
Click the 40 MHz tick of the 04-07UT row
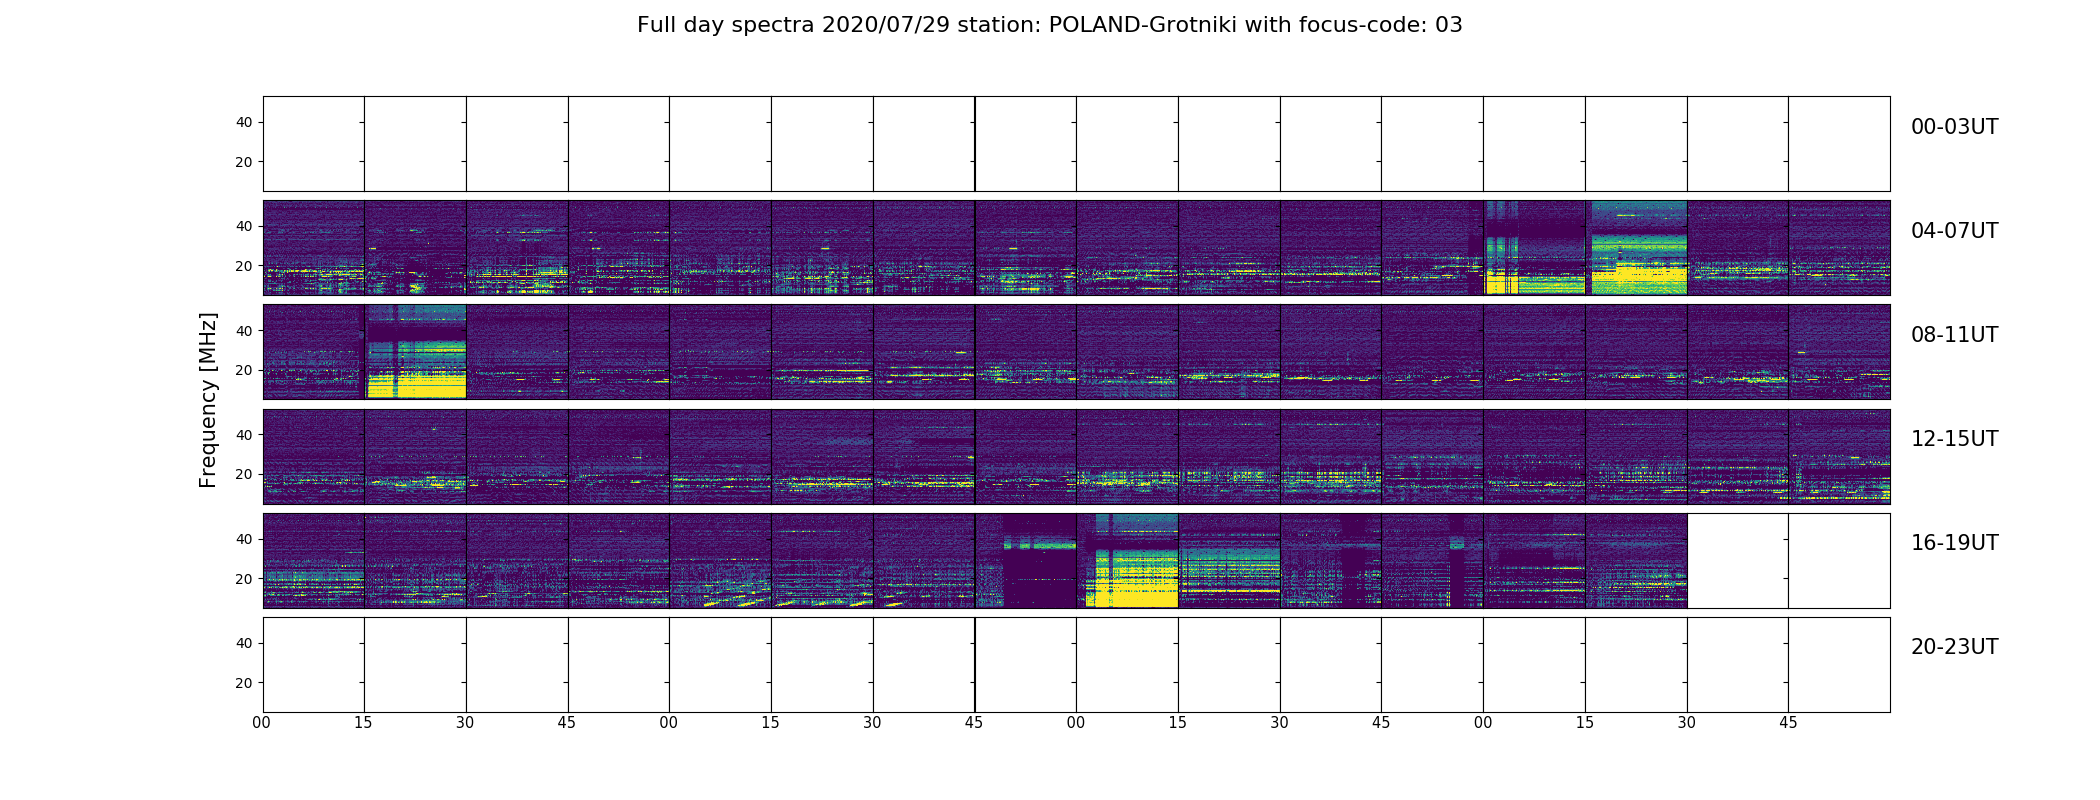(x=244, y=226)
